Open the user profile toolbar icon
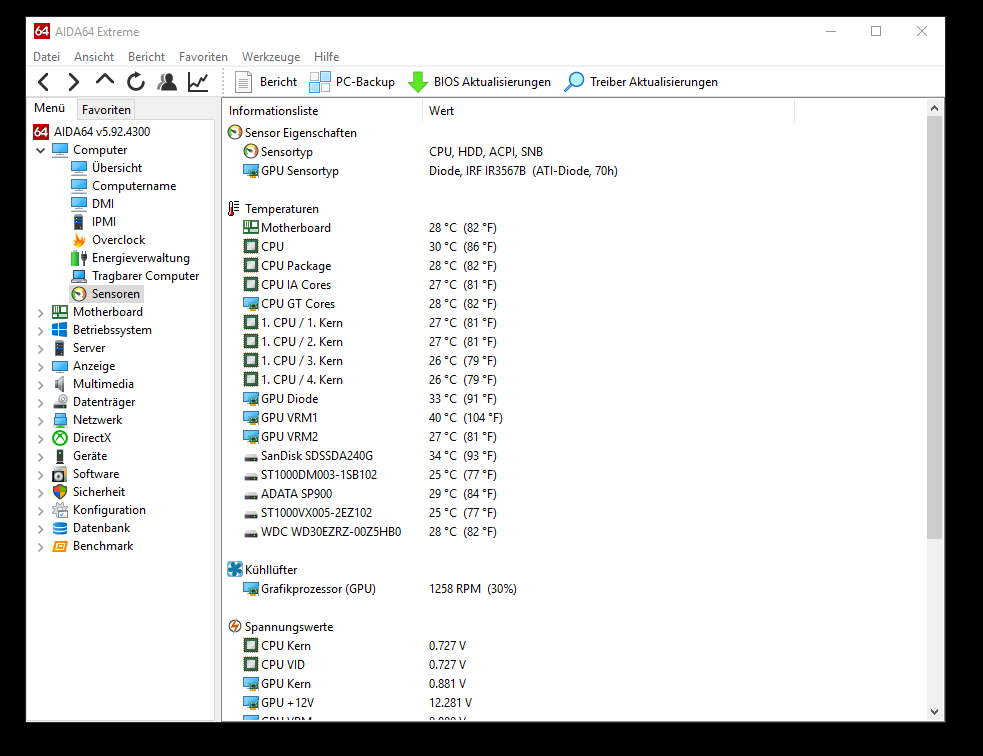 coord(167,82)
